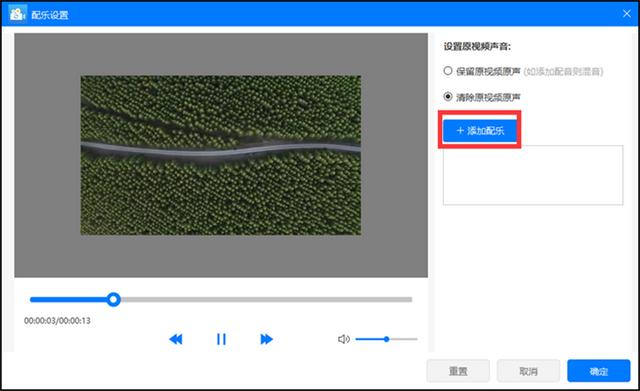The image size is (640, 391).
Task: Select 清除原视频原声 radio option
Action: tap(448, 97)
